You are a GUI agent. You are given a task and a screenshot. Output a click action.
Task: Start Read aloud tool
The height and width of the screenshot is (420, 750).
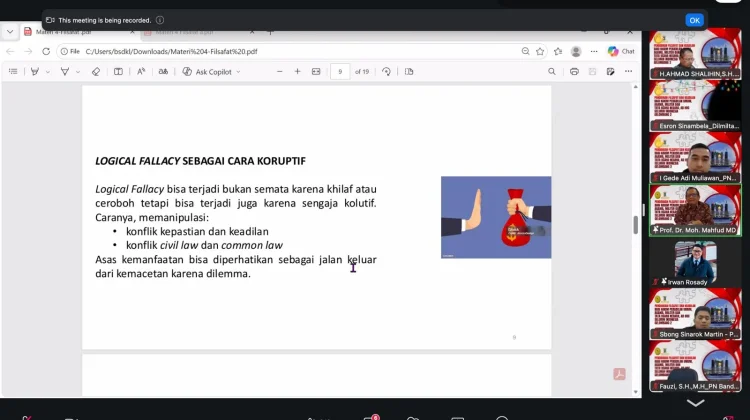click(x=141, y=71)
